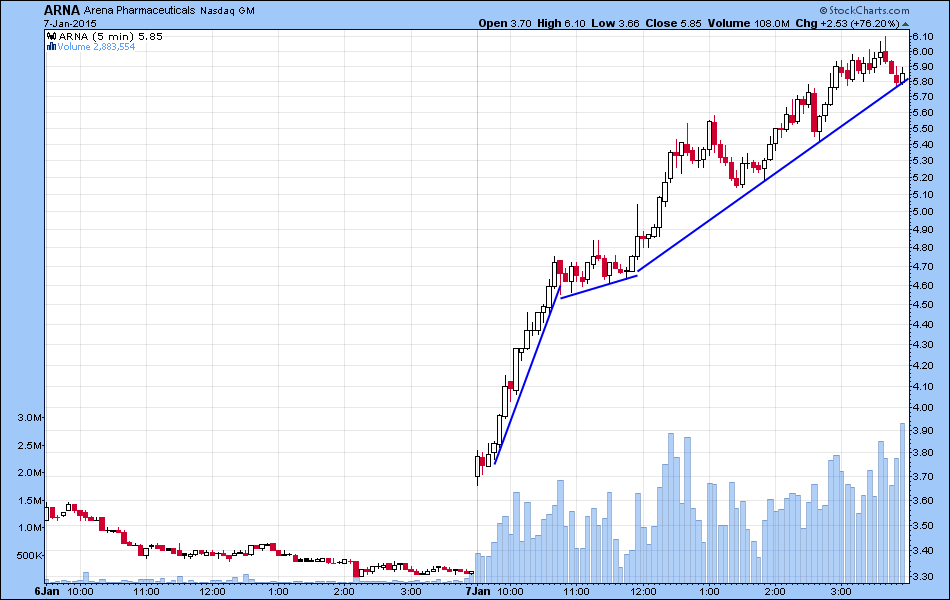
Task: Click the 4.00 price axis label
Action: 923,407
